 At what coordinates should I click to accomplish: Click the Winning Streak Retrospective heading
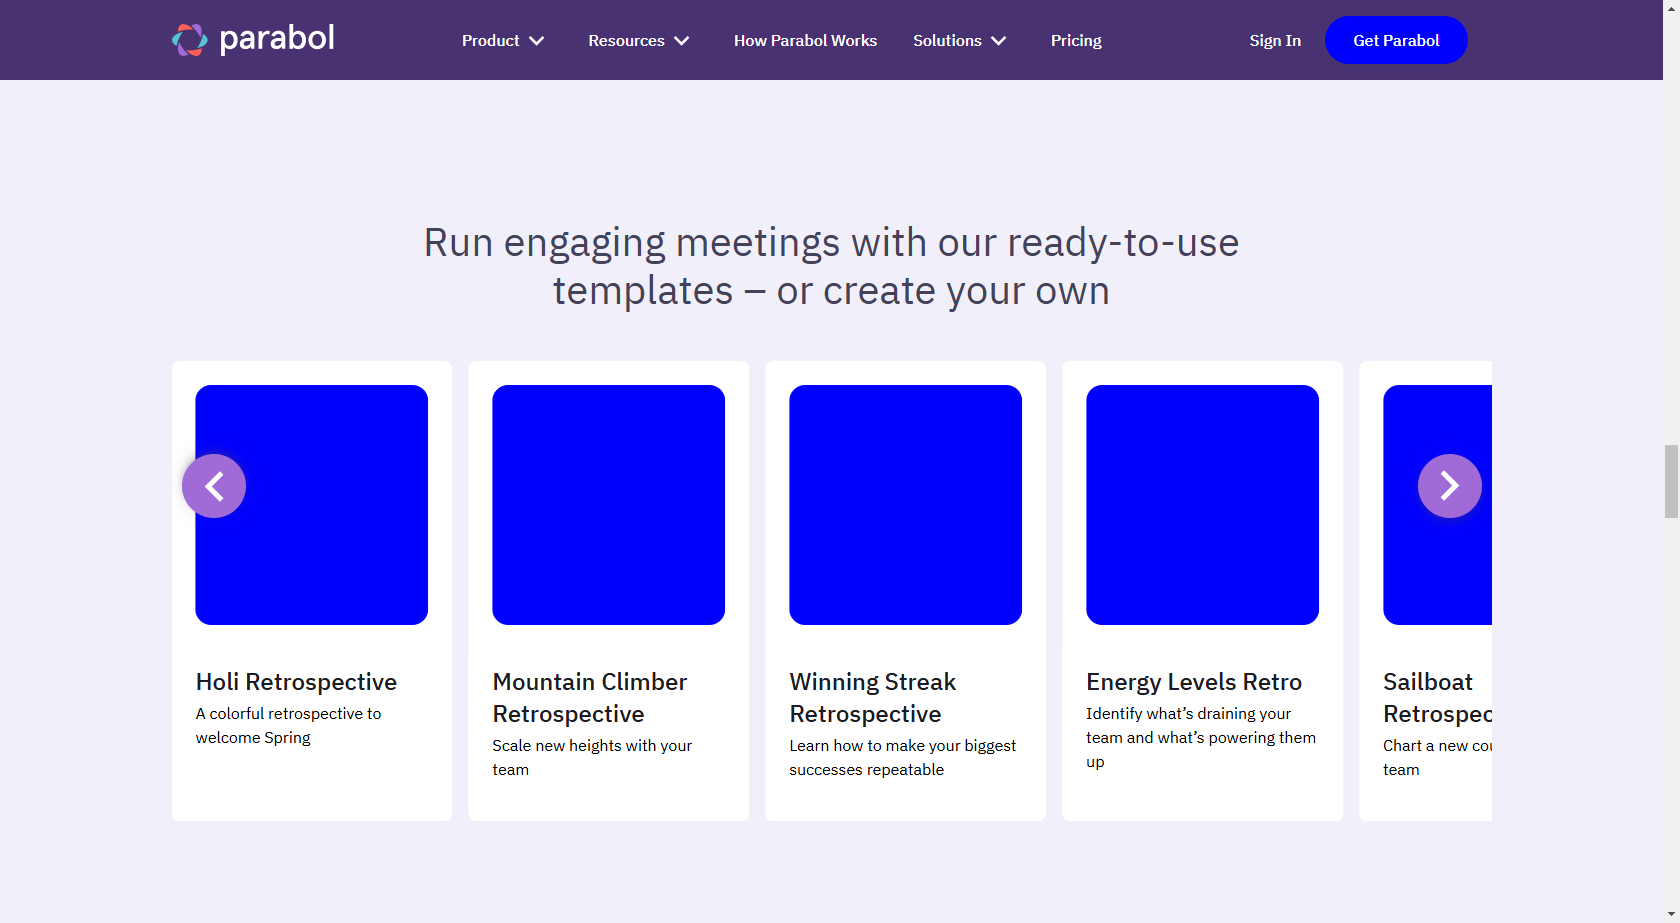click(x=872, y=698)
